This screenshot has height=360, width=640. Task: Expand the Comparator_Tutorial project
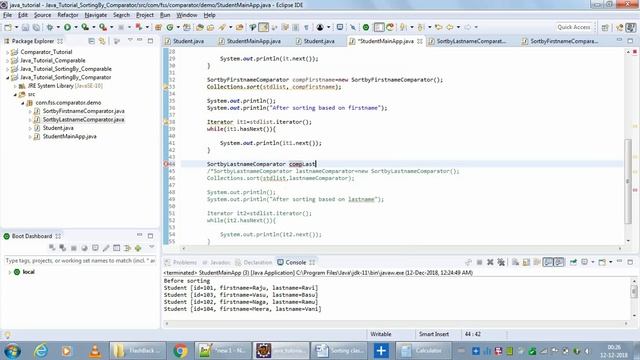coord(7,52)
